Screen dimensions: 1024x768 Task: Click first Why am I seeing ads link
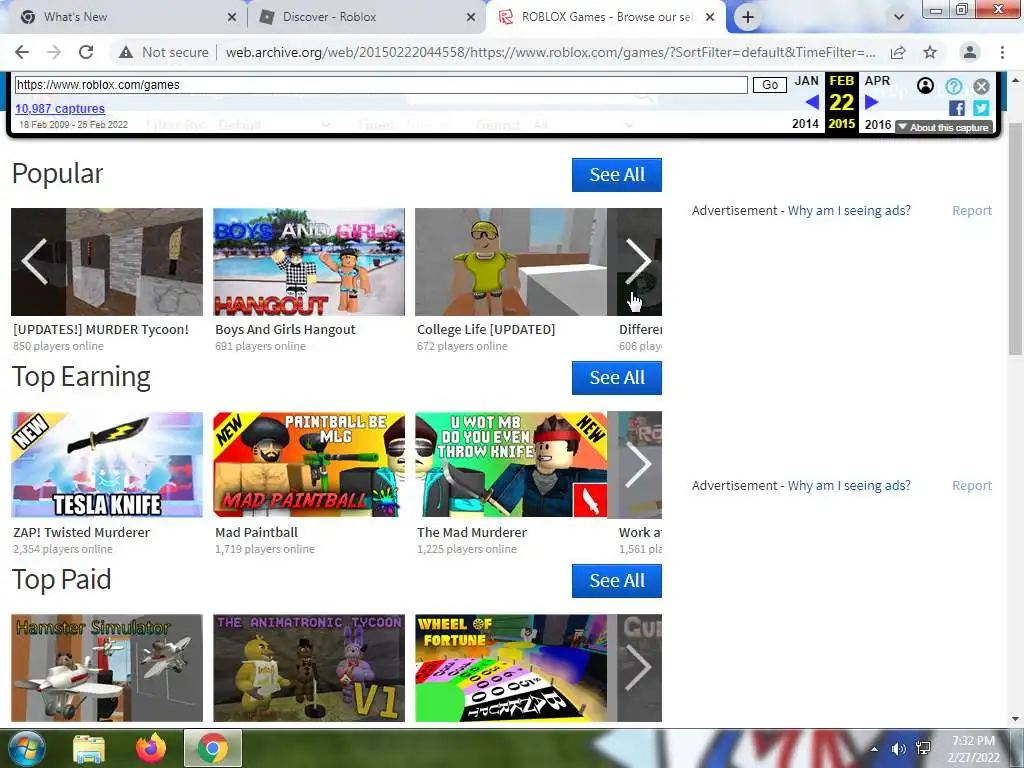point(849,210)
